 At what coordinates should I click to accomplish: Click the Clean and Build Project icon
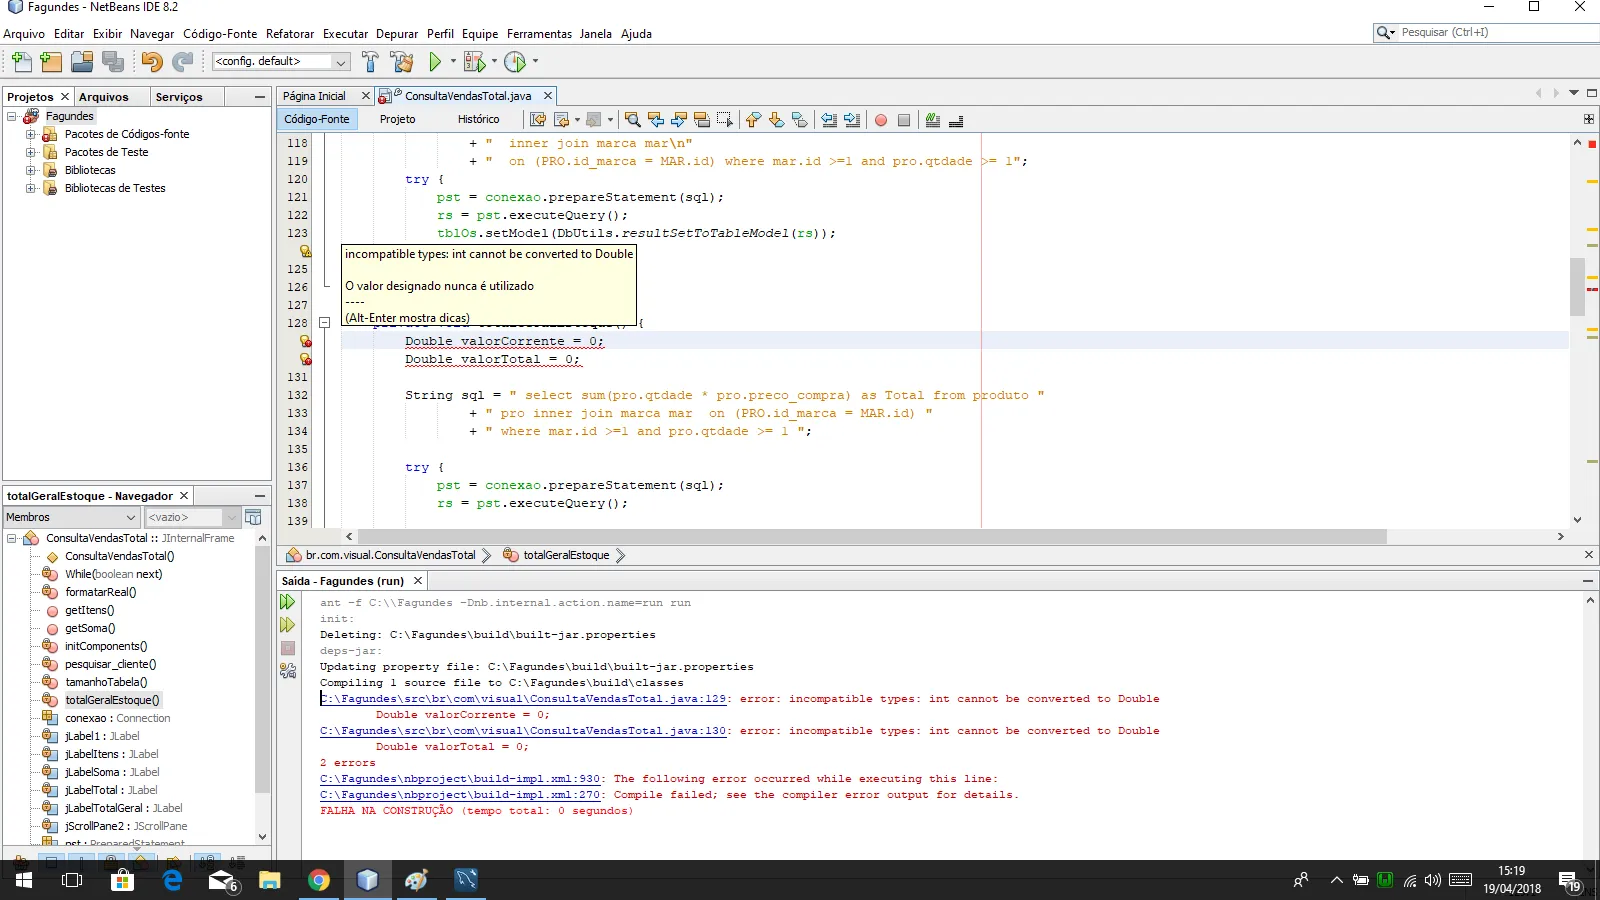pos(402,62)
